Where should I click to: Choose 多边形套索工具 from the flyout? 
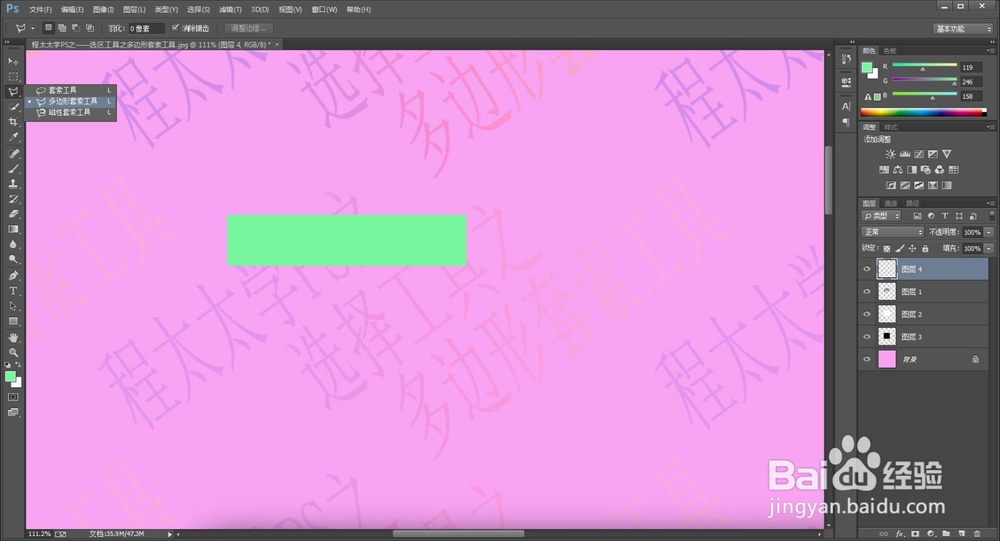point(71,101)
